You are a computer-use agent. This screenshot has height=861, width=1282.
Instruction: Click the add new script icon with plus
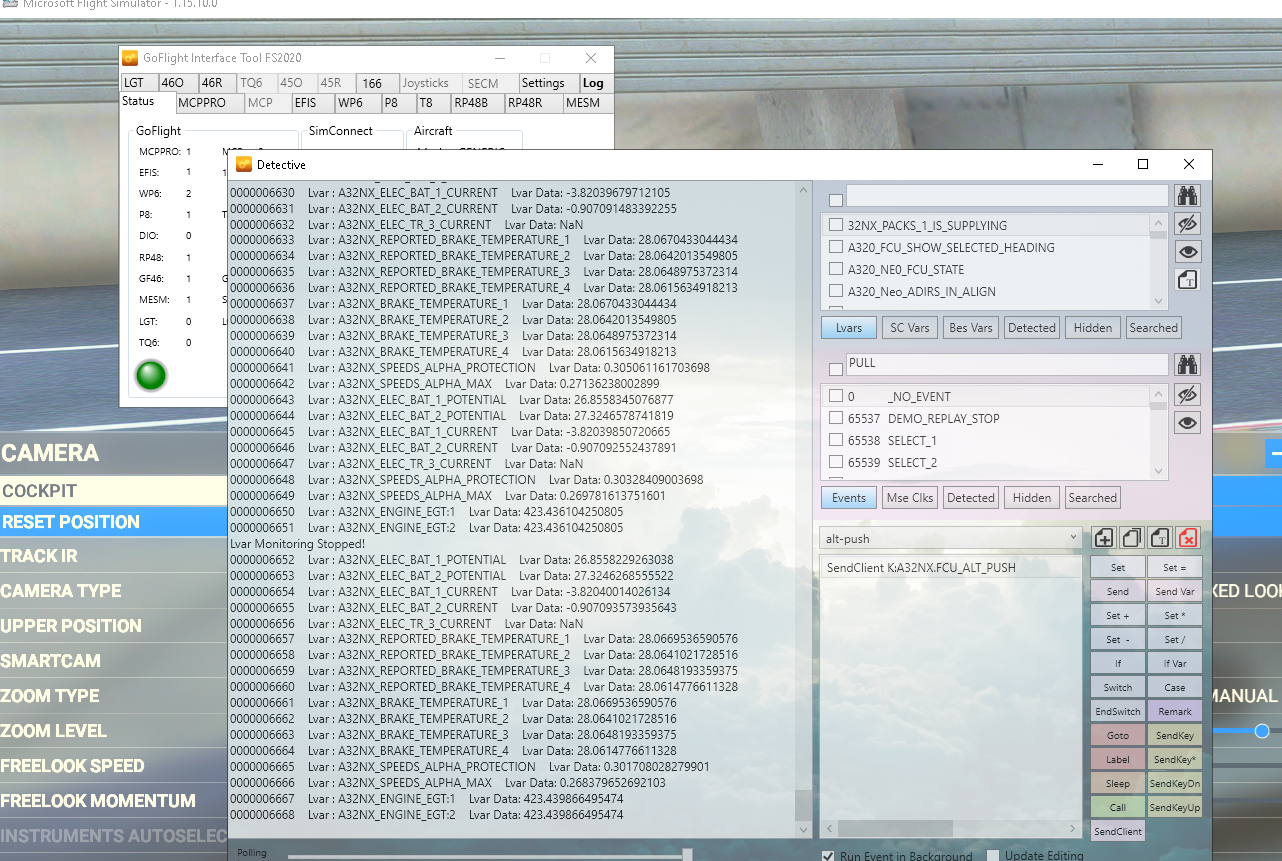click(x=1104, y=538)
